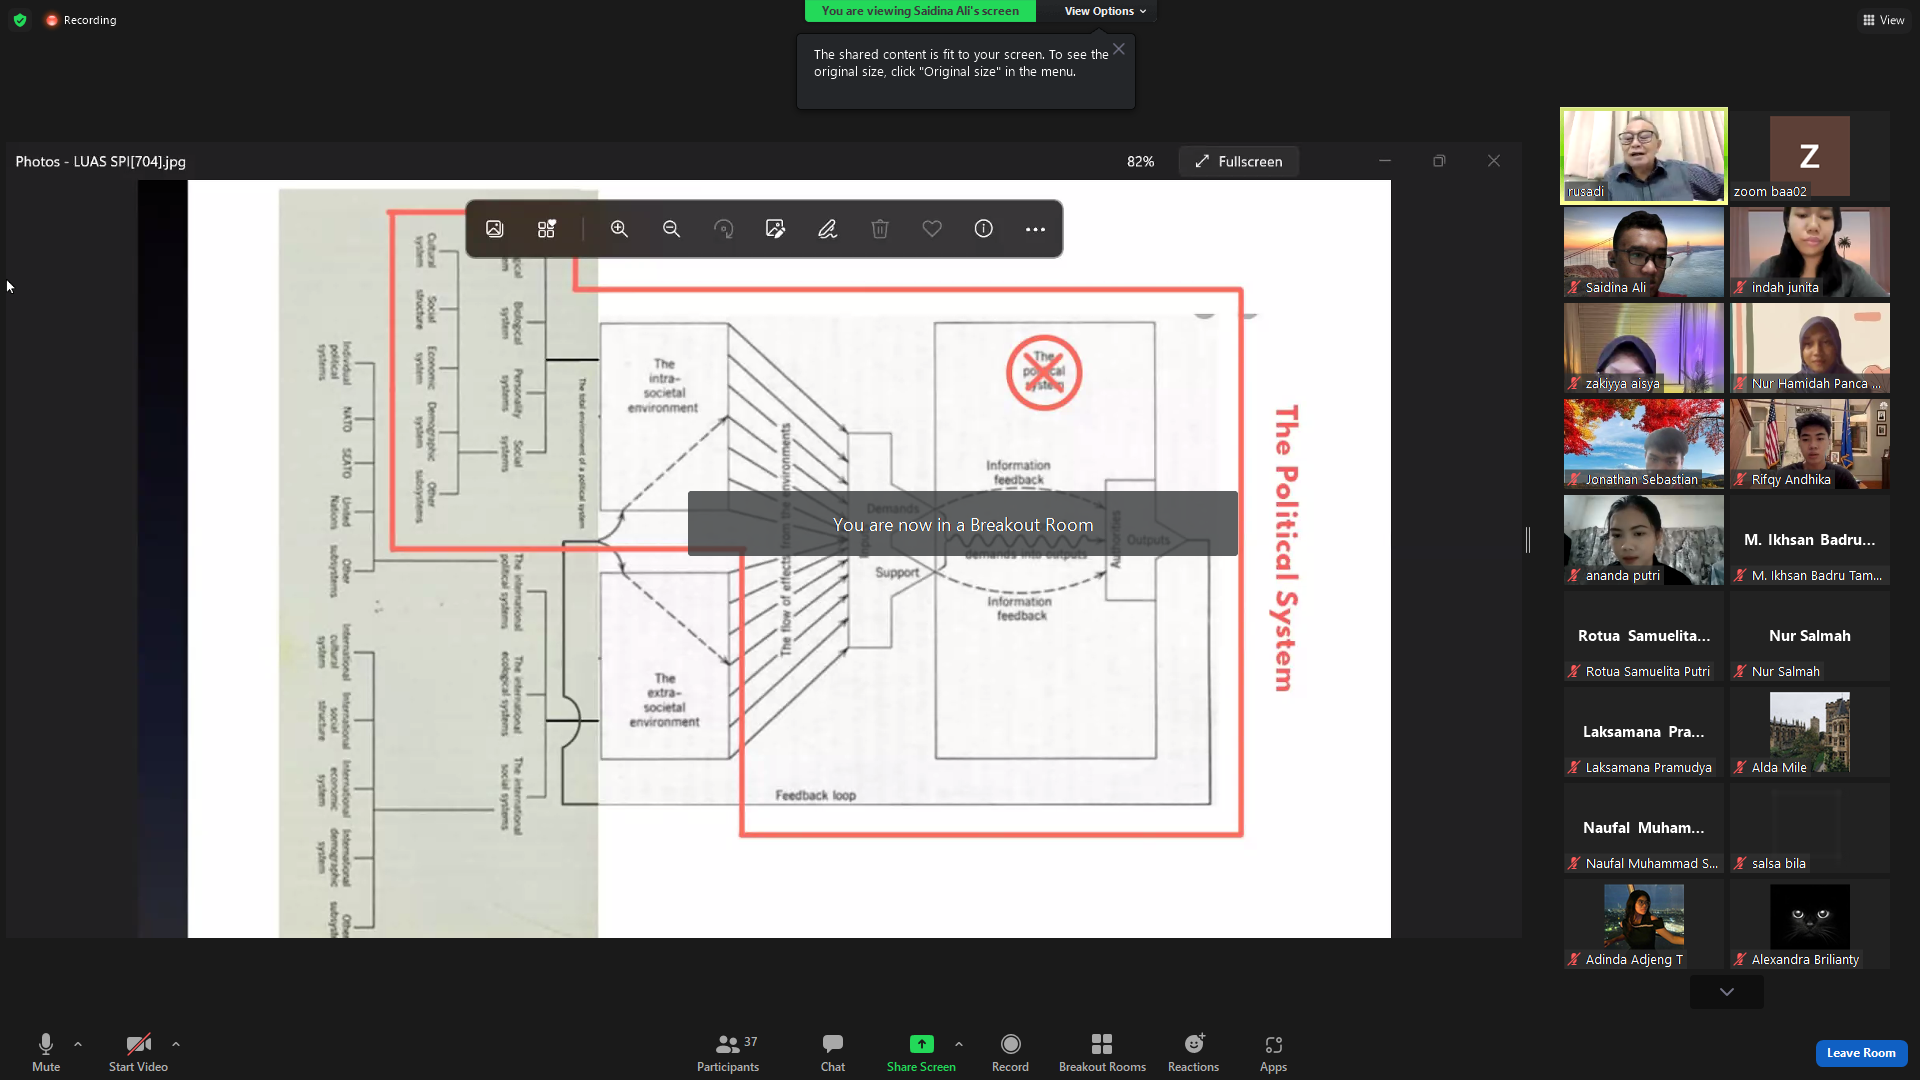Select Nur Salmah's participant tile
The image size is (1920, 1080).
1810,636
